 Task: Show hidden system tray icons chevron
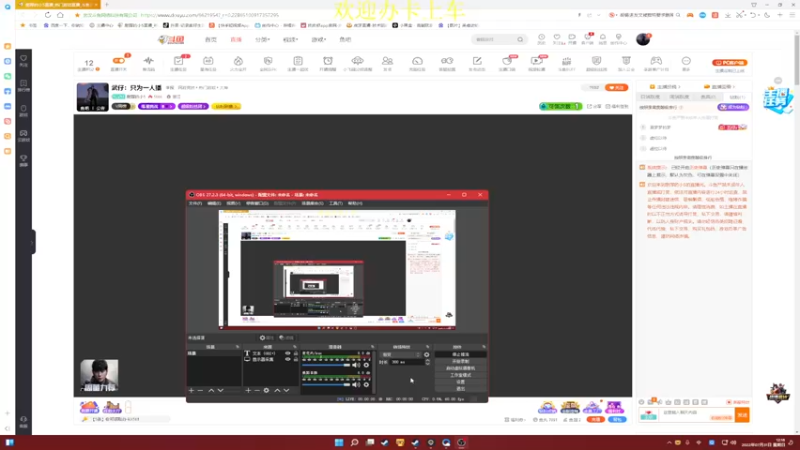[x=669, y=442]
